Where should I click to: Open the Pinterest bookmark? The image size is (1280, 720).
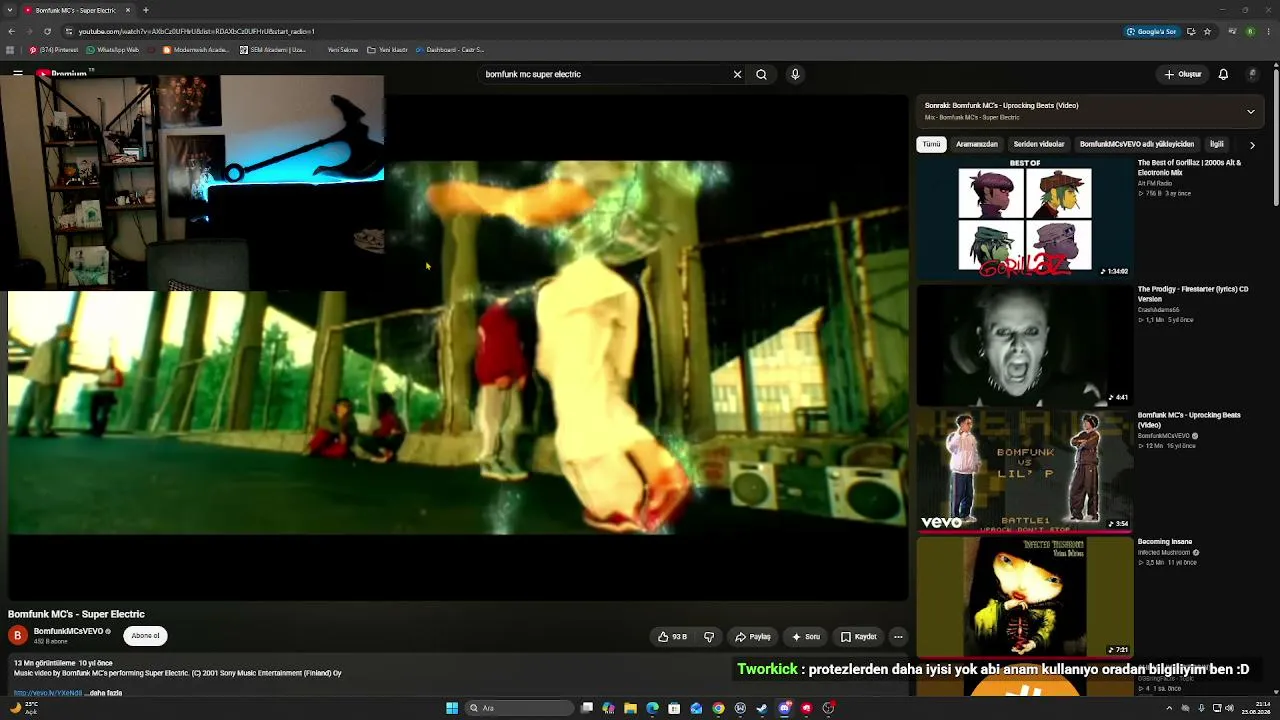[x=54, y=50]
